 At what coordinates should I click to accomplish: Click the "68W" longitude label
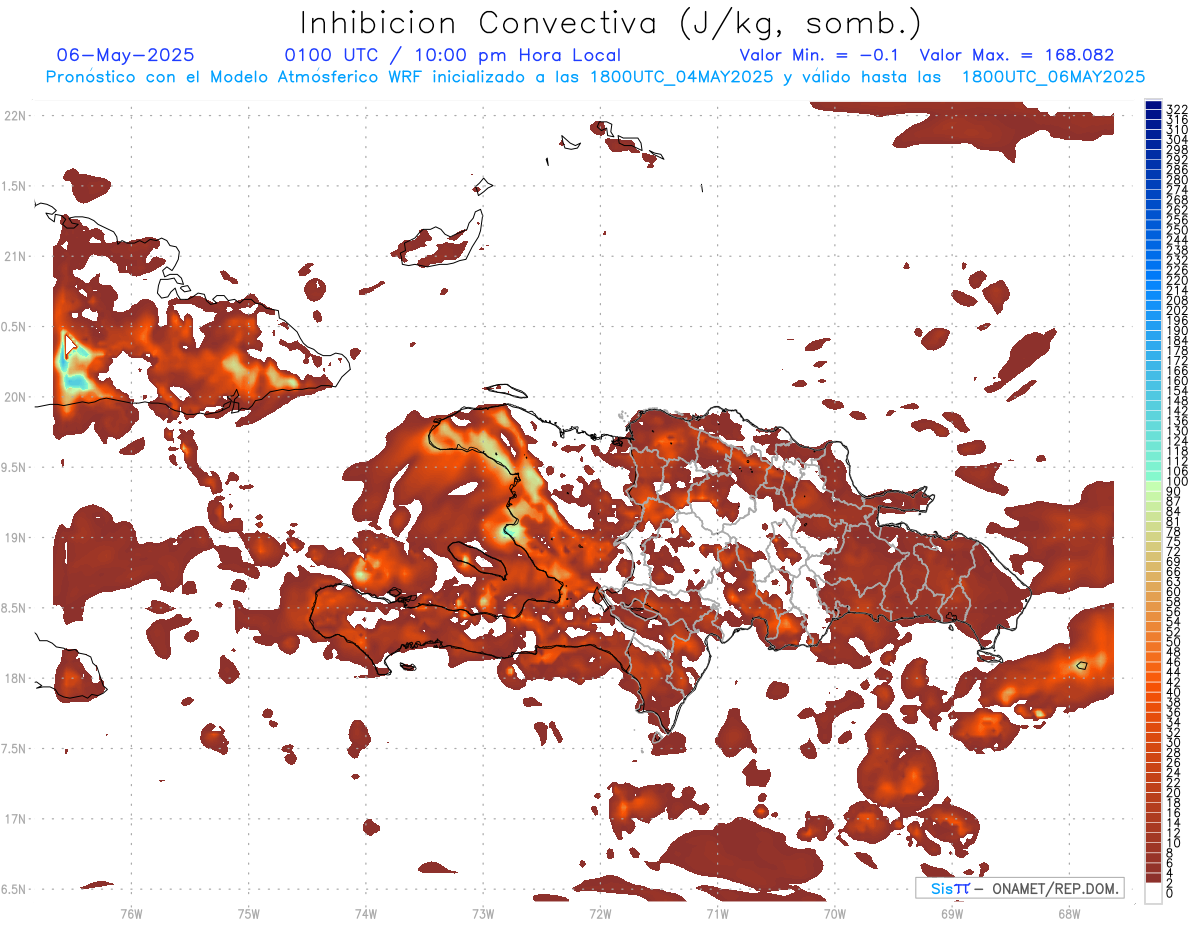[x=1068, y=913]
